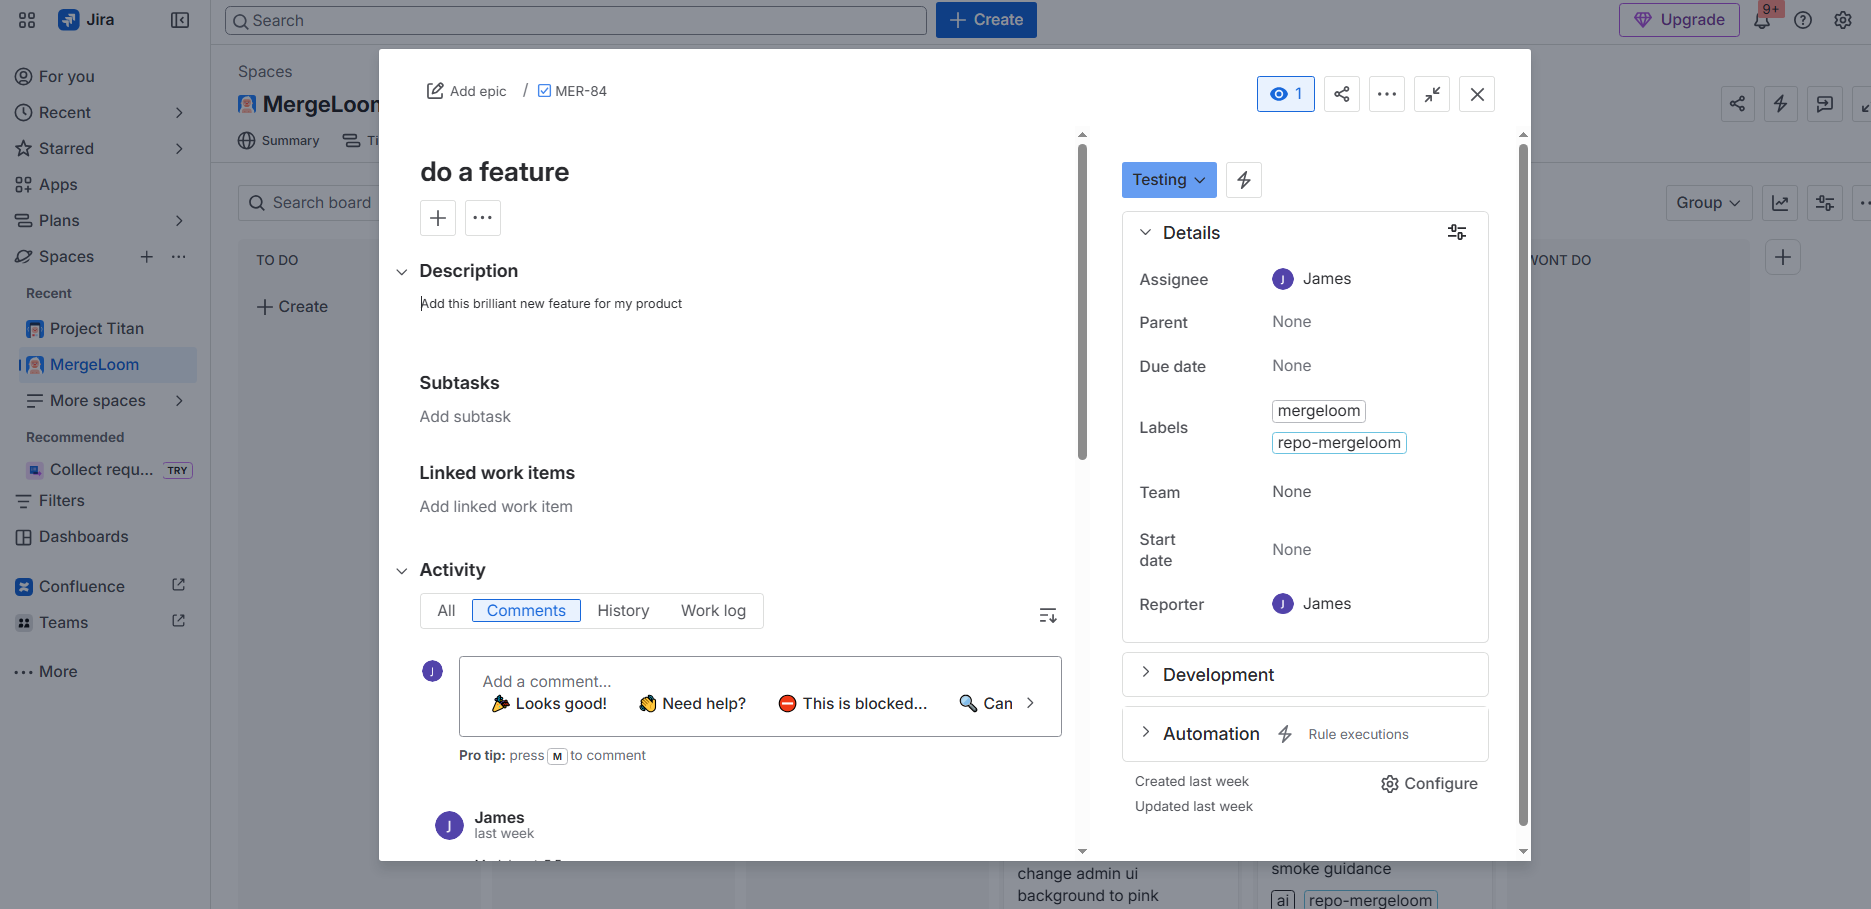Add a board column with plus icon
The height and width of the screenshot is (909, 1871).
pos(1783,258)
